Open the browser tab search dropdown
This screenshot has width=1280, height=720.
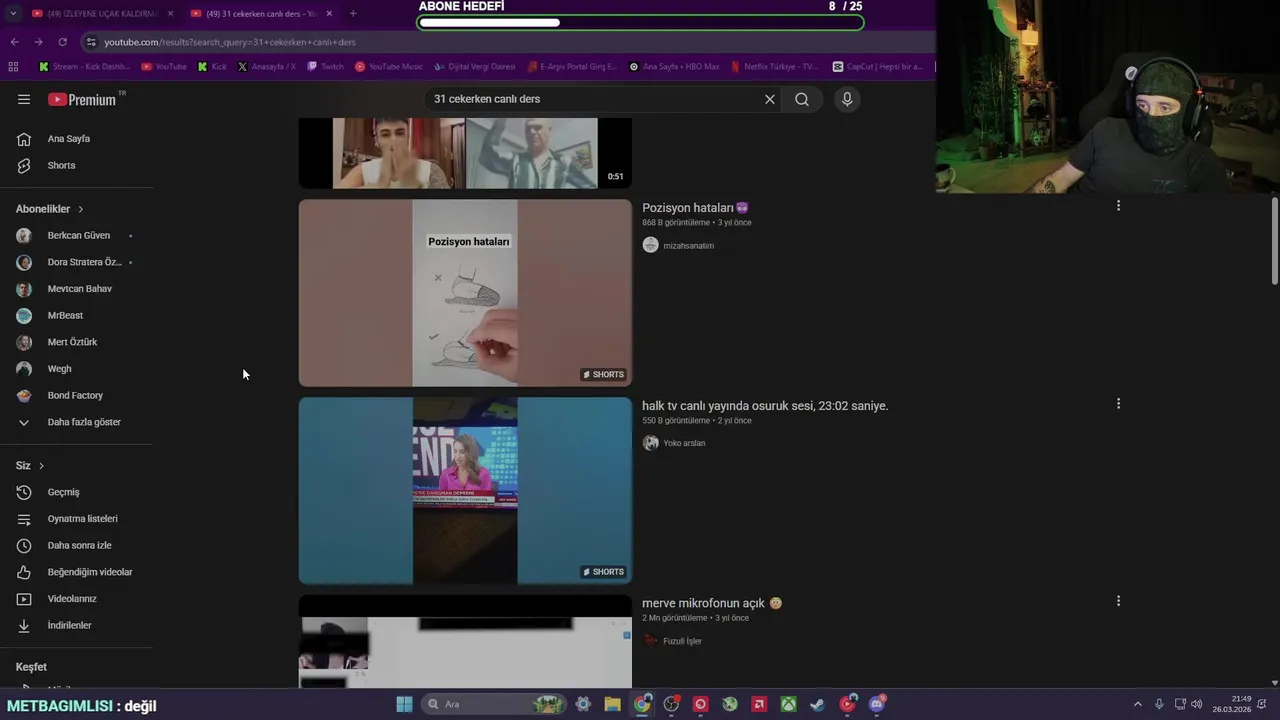(13, 14)
